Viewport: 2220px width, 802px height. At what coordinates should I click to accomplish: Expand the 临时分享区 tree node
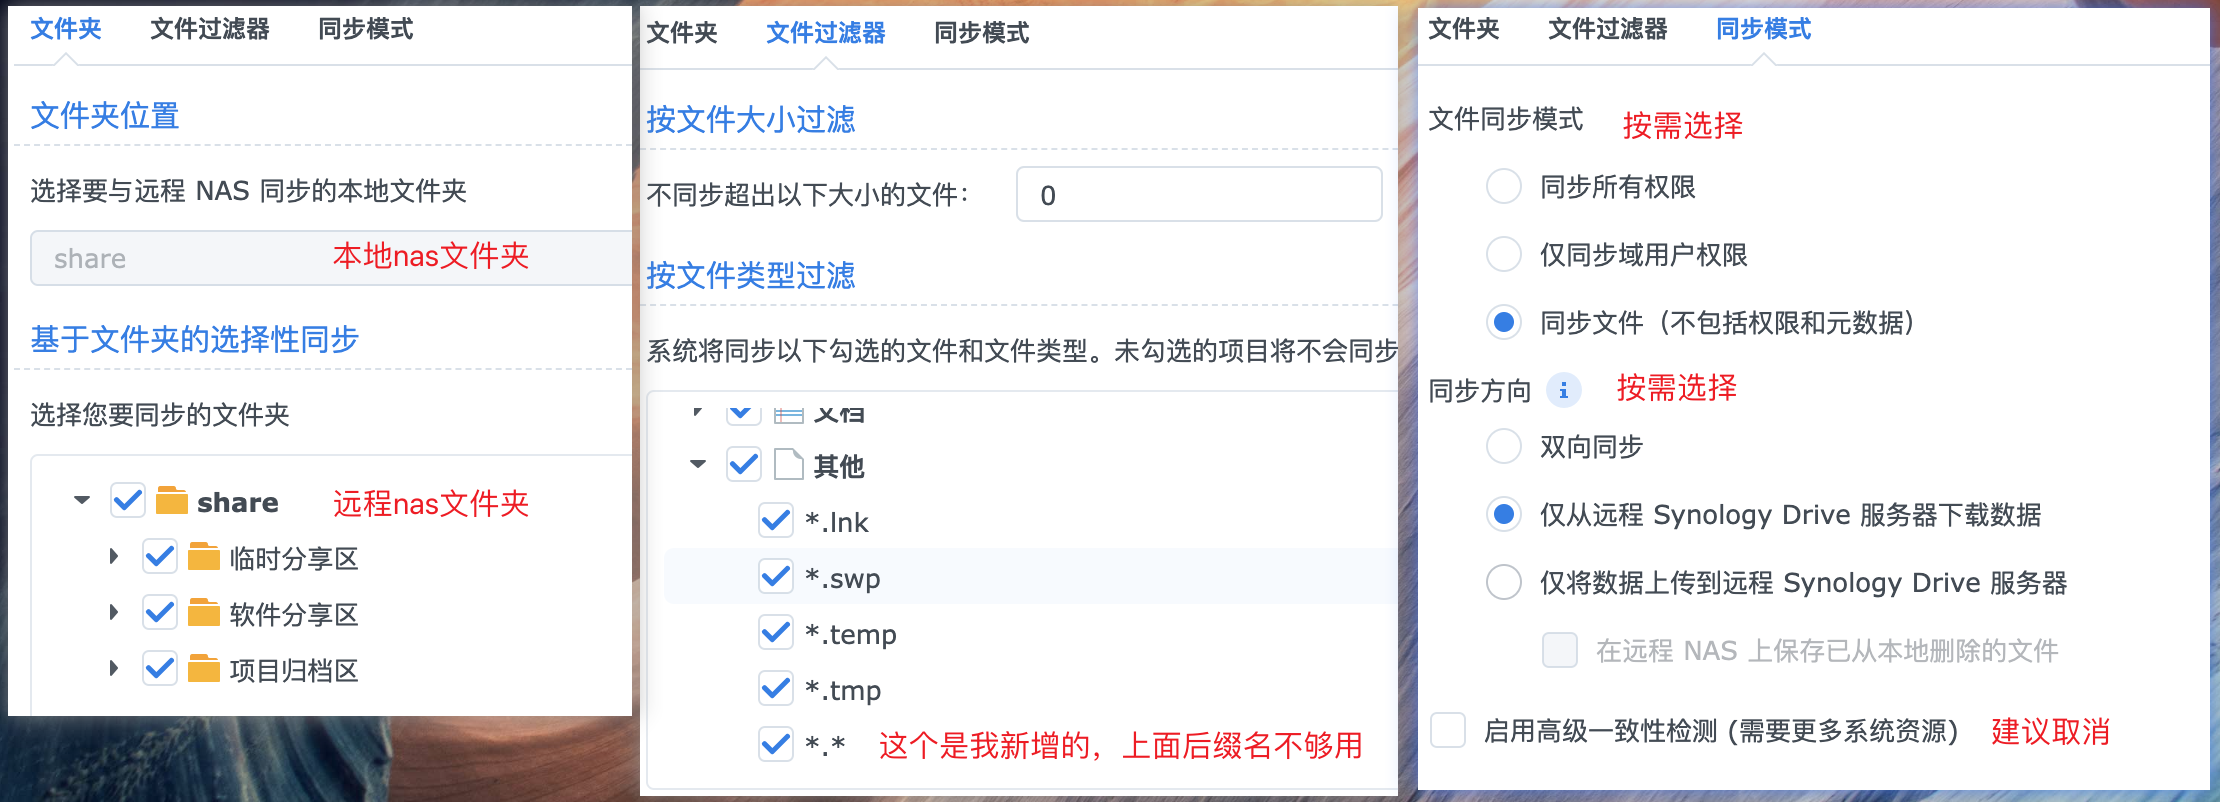click(112, 557)
